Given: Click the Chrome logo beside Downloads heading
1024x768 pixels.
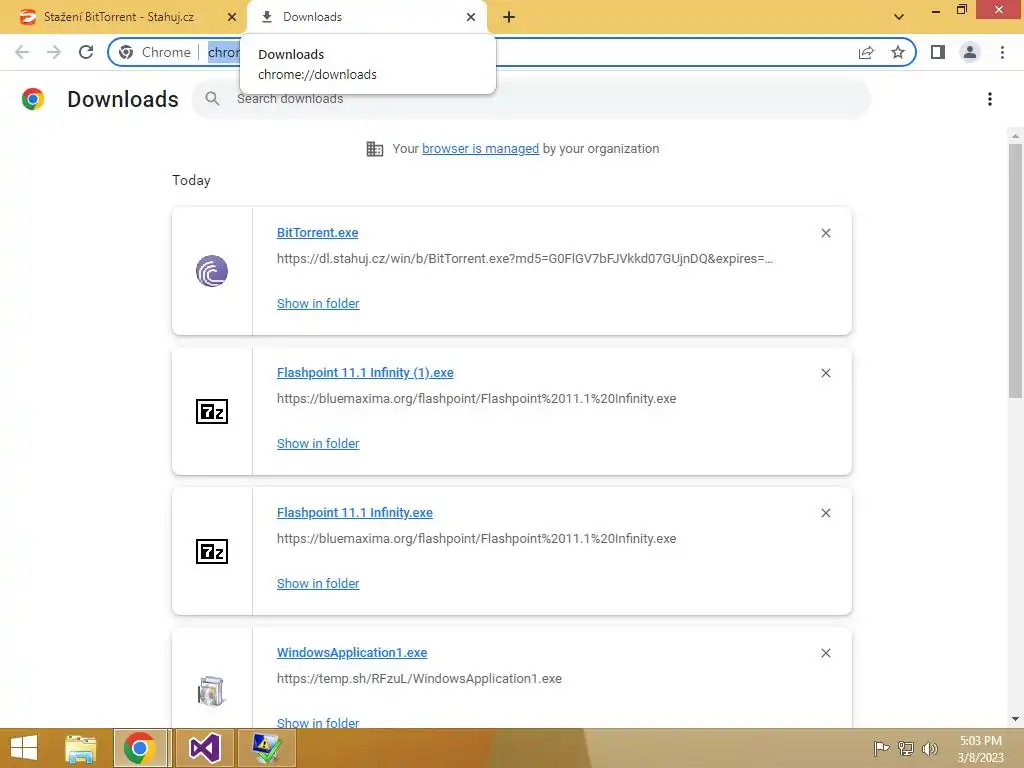Looking at the screenshot, I should click(x=33, y=99).
